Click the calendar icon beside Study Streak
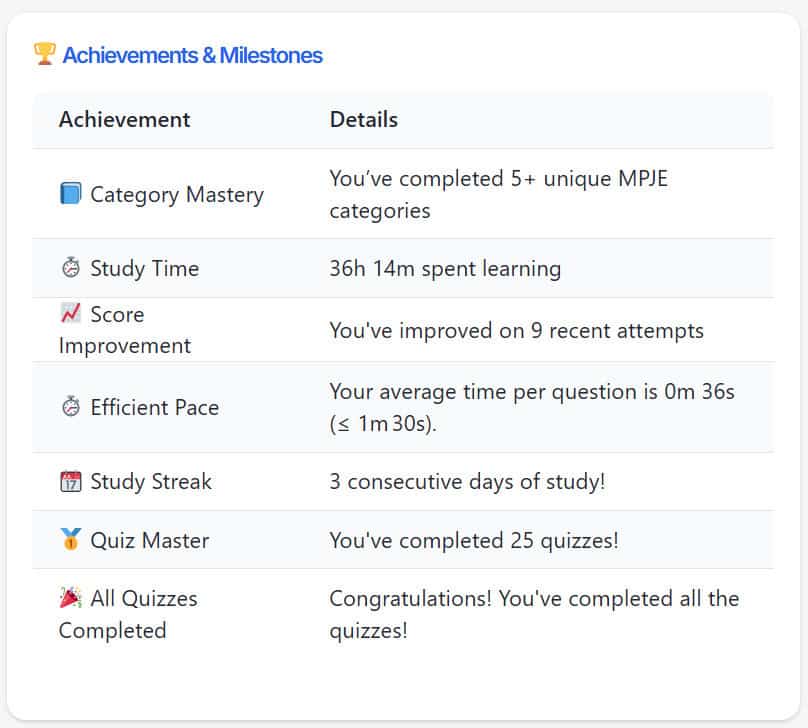The image size is (808, 728). tap(70, 482)
